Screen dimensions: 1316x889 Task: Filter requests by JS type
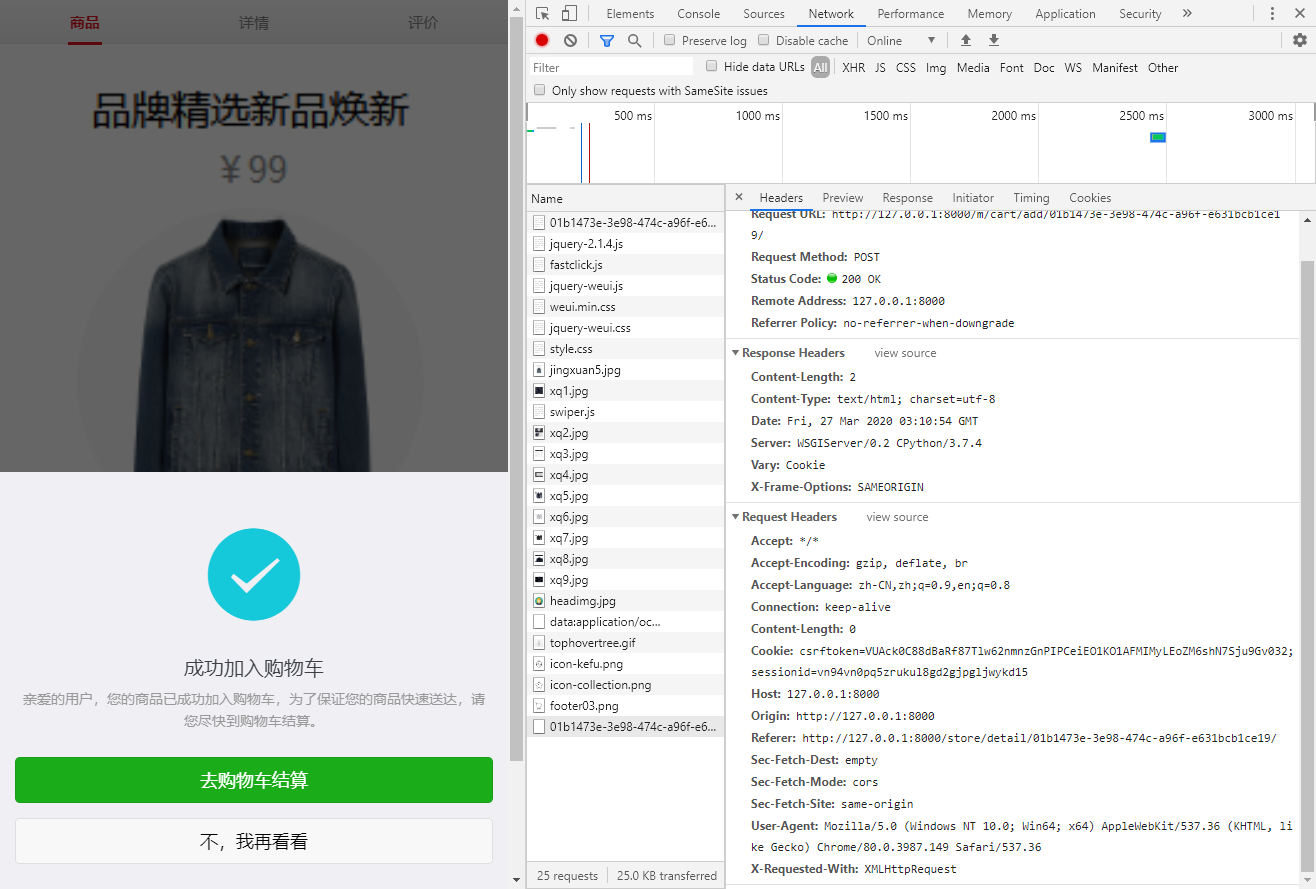tap(880, 68)
